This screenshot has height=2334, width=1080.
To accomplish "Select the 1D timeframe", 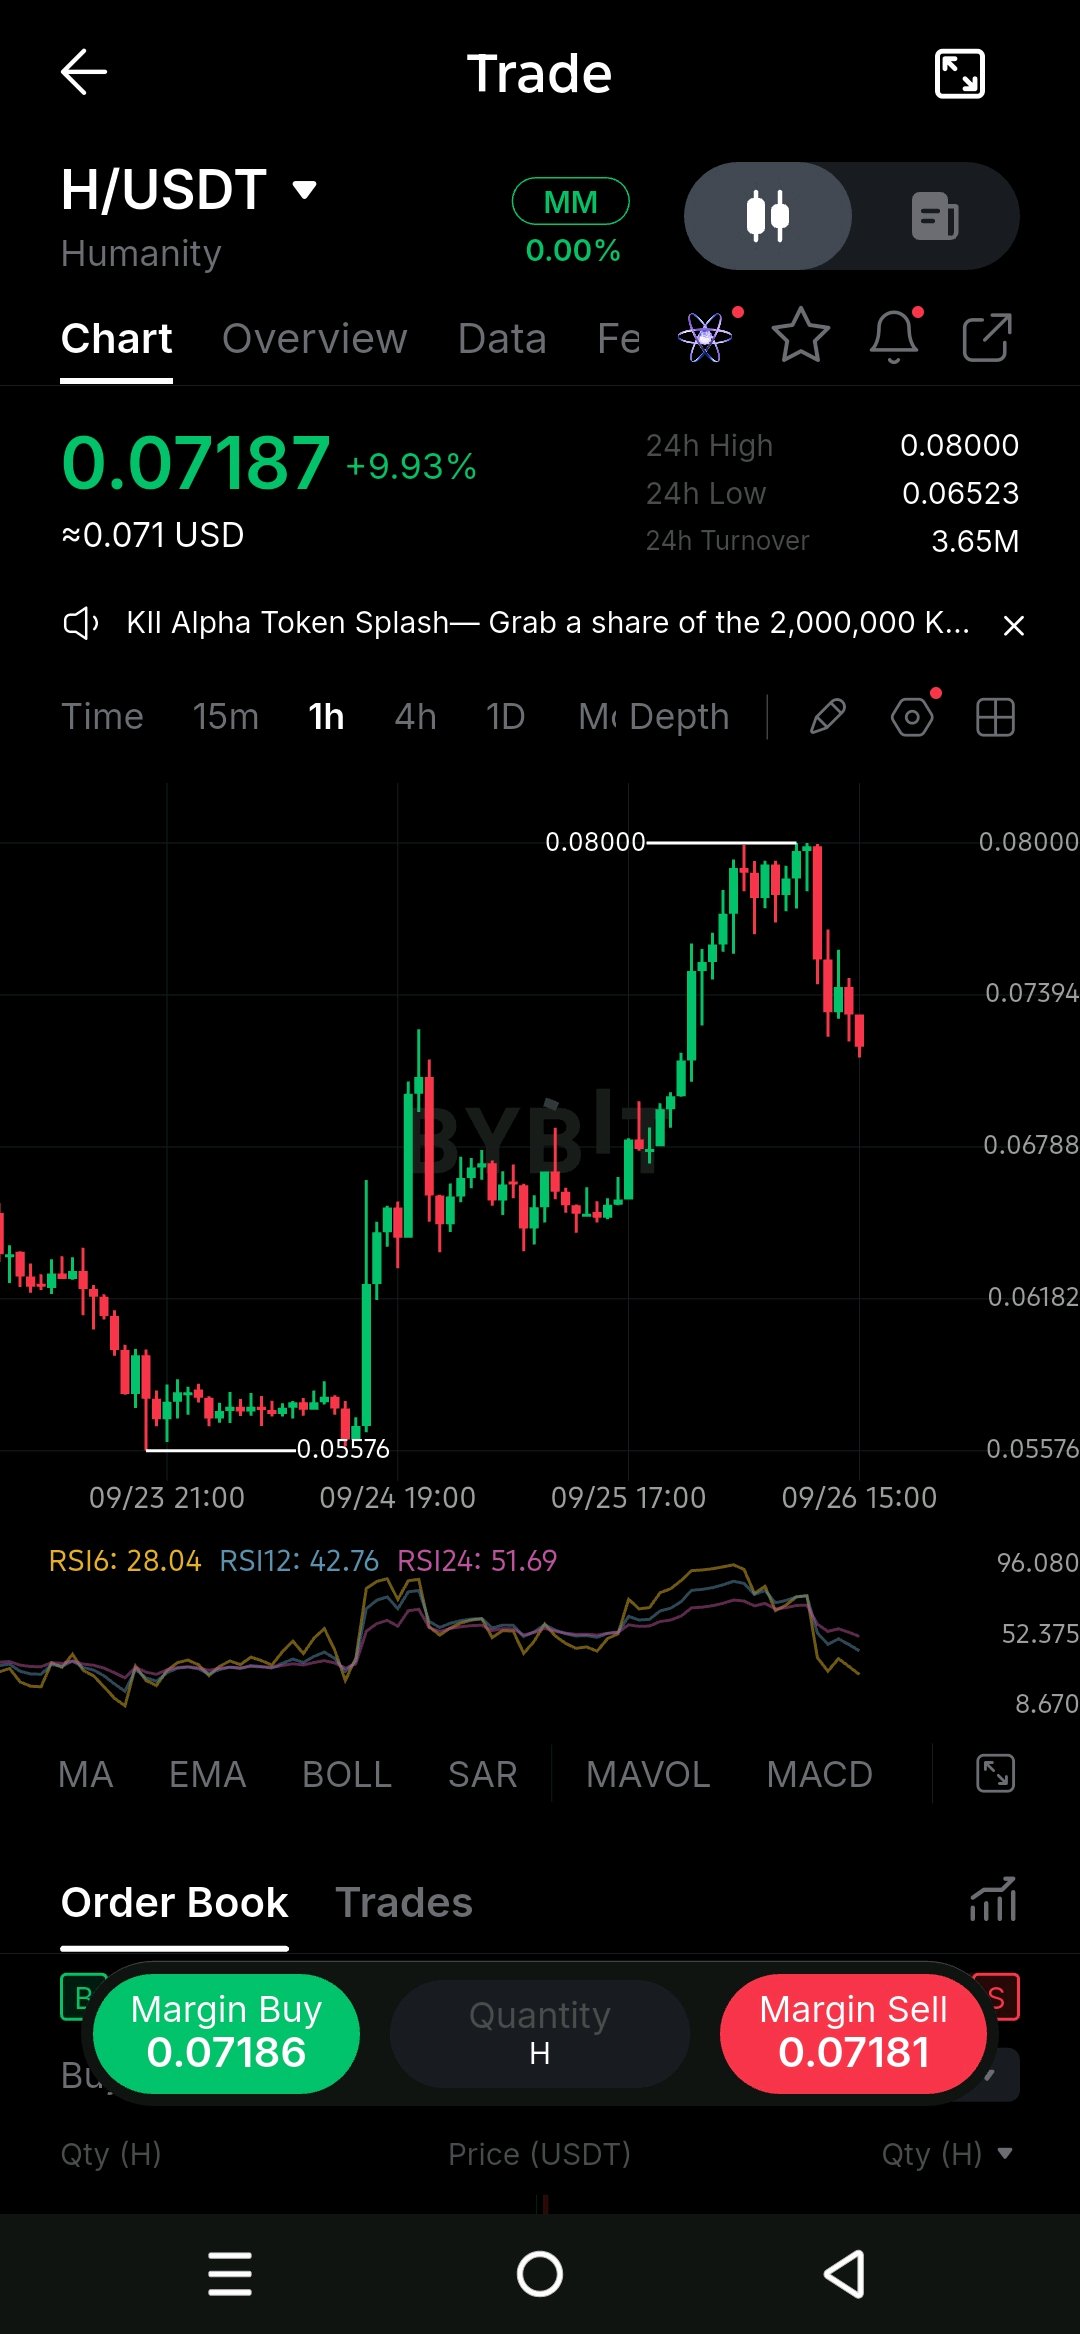I will [506, 717].
